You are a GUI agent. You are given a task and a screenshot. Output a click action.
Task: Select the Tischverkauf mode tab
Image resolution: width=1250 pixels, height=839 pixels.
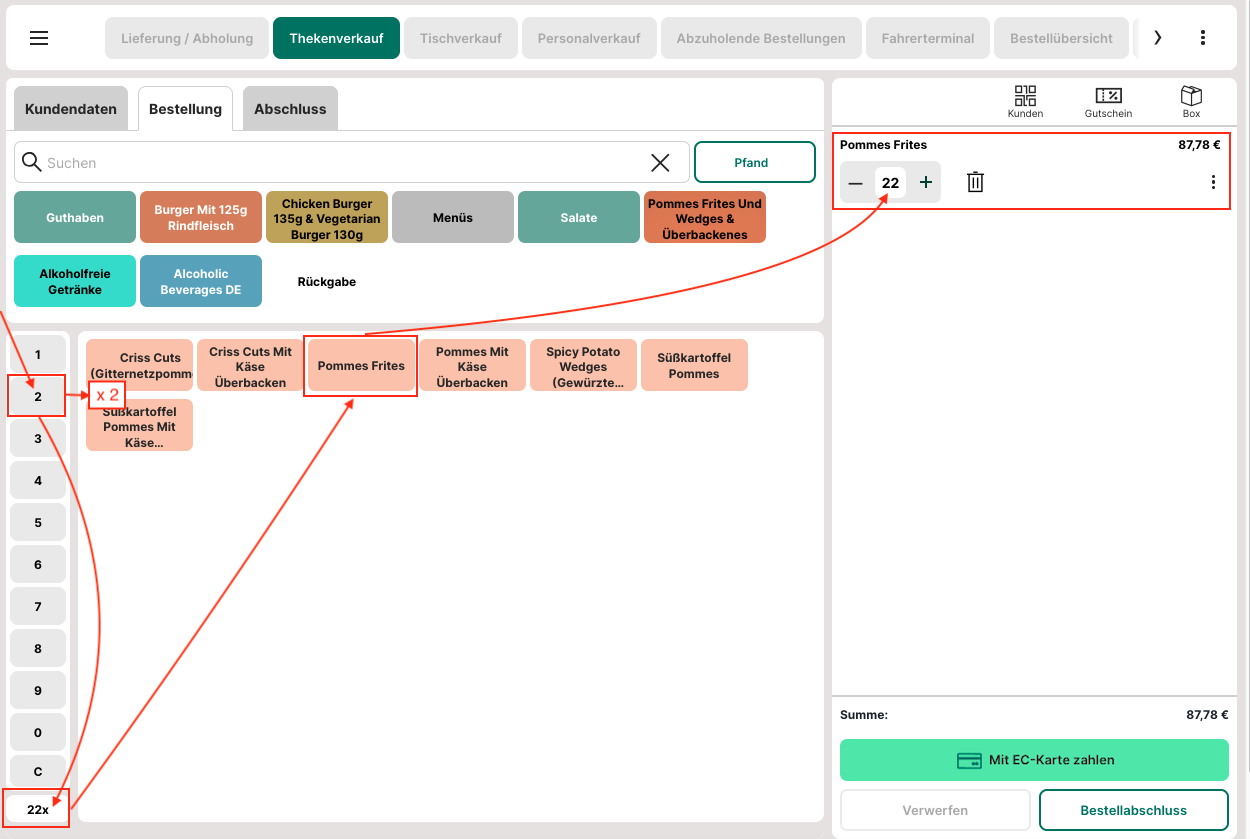pos(460,39)
